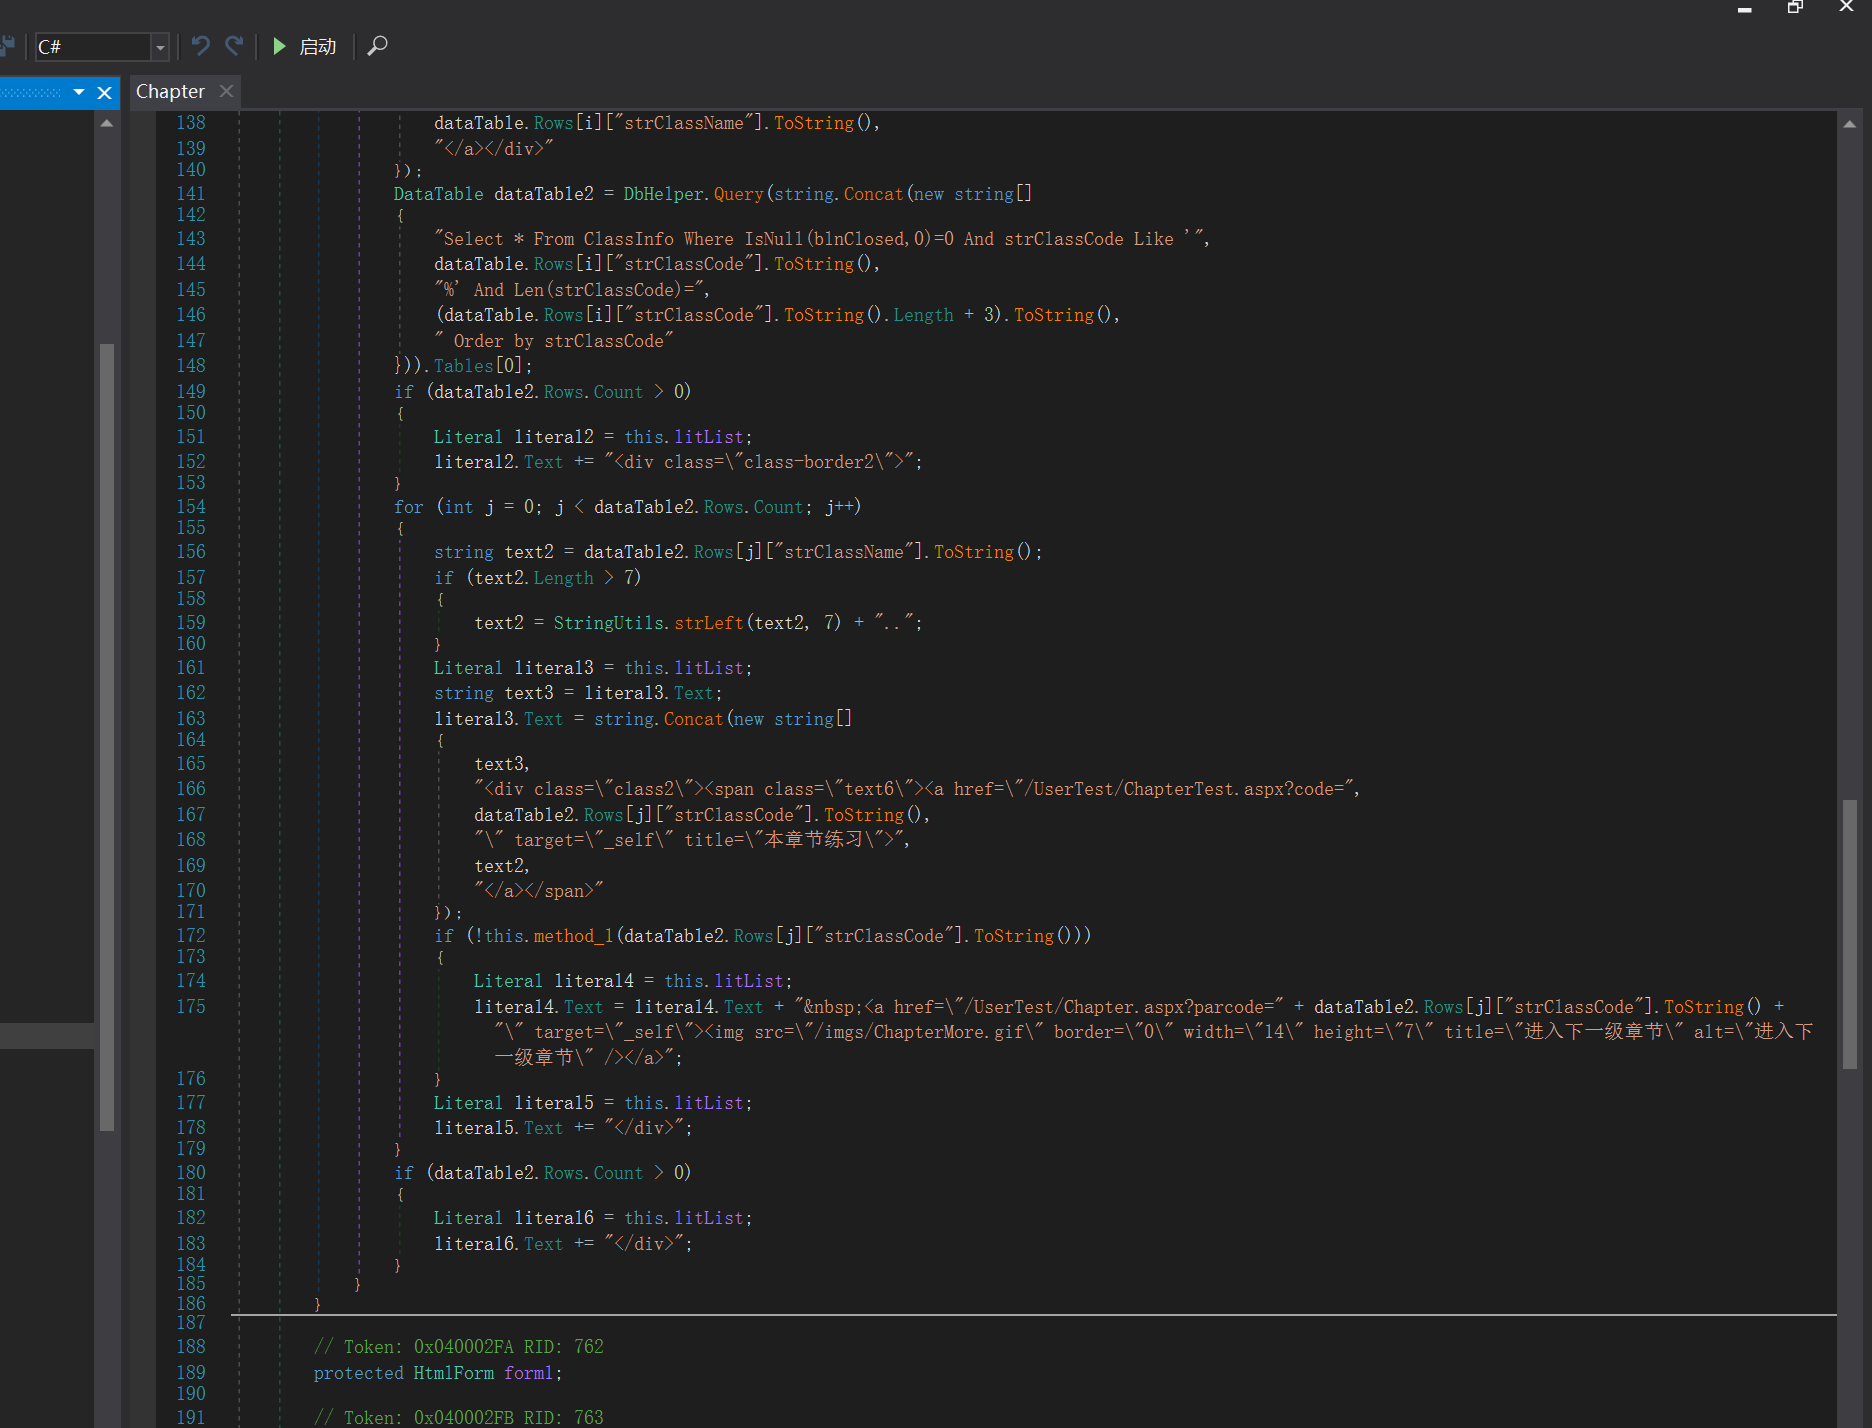Minimize the application window
The image size is (1872, 1428).
click(1745, 8)
